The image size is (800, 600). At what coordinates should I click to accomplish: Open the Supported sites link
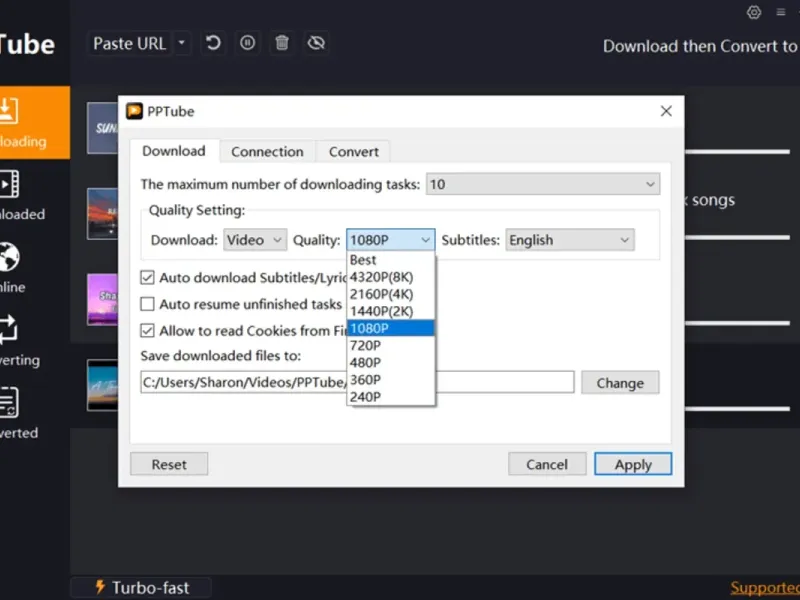tap(765, 588)
